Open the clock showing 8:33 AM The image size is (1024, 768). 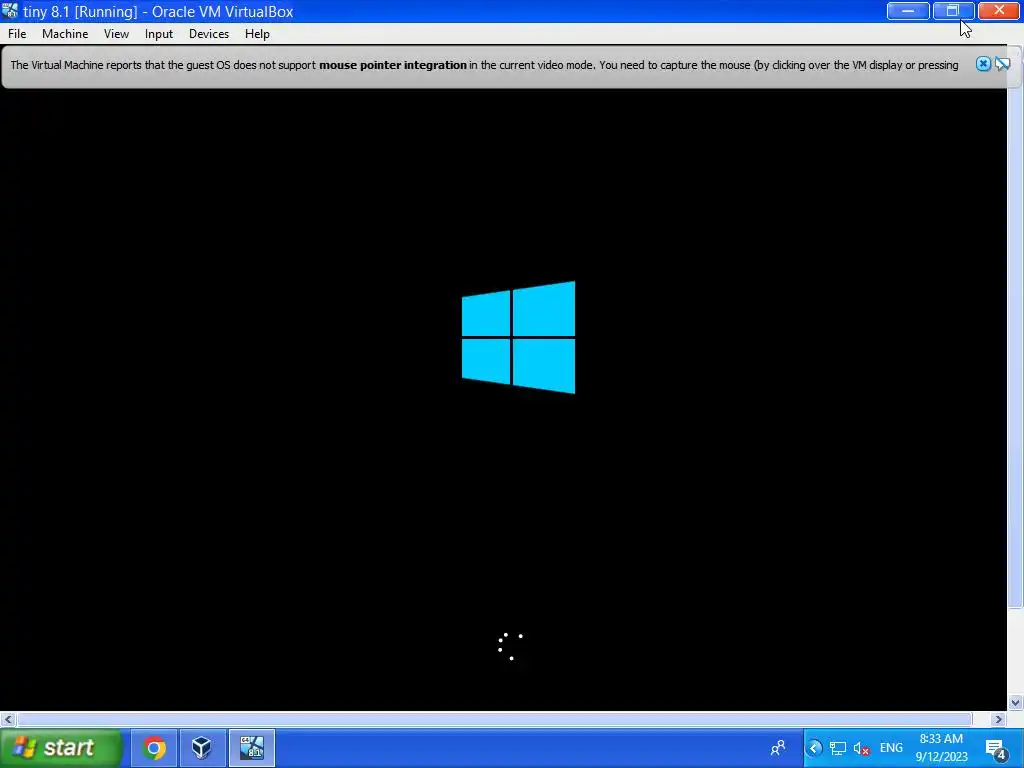[941, 748]
